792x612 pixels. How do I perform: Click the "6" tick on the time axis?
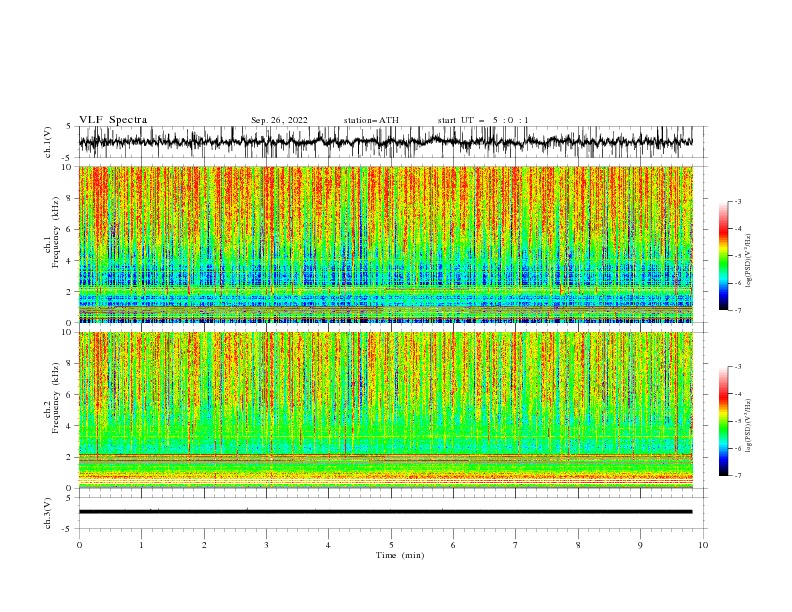point(453,545)
